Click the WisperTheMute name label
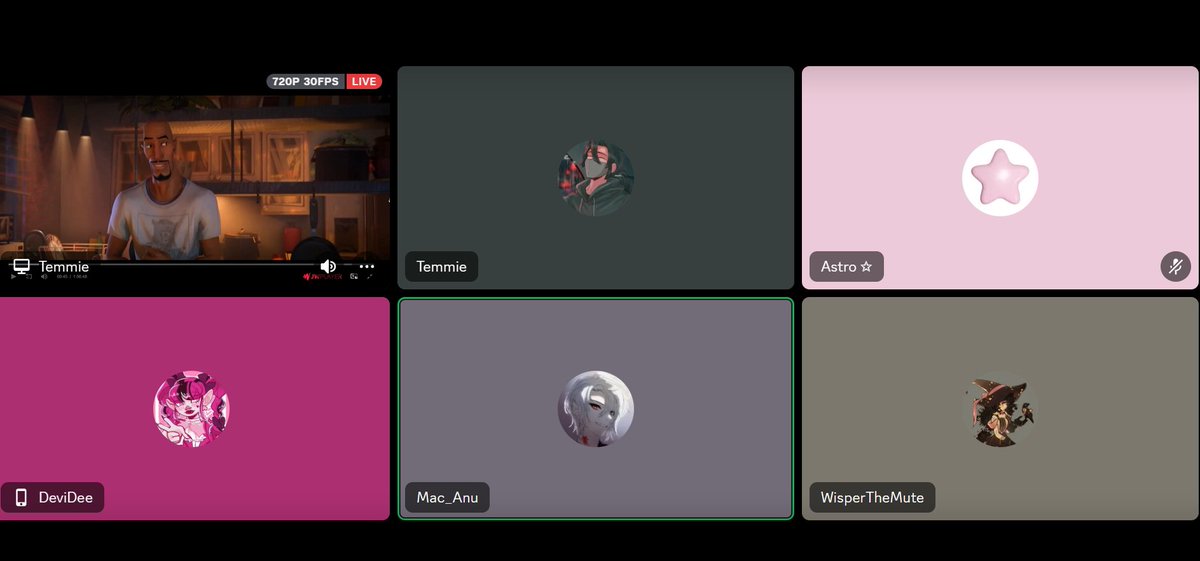Screen dimensions: 1200x561 (872, 497)
